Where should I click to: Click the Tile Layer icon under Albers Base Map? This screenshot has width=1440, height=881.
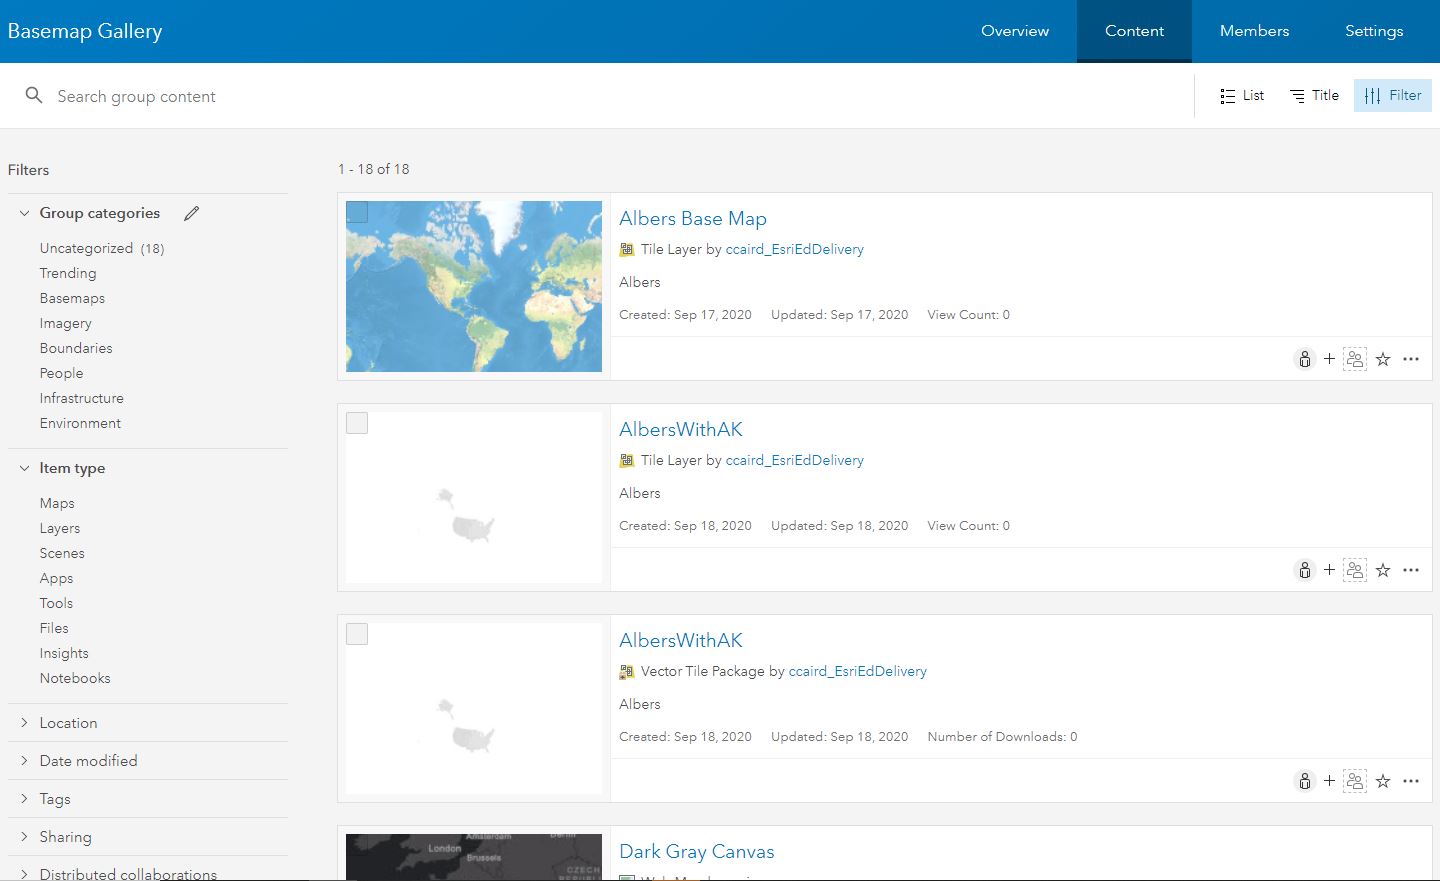(x=626, y=248)
